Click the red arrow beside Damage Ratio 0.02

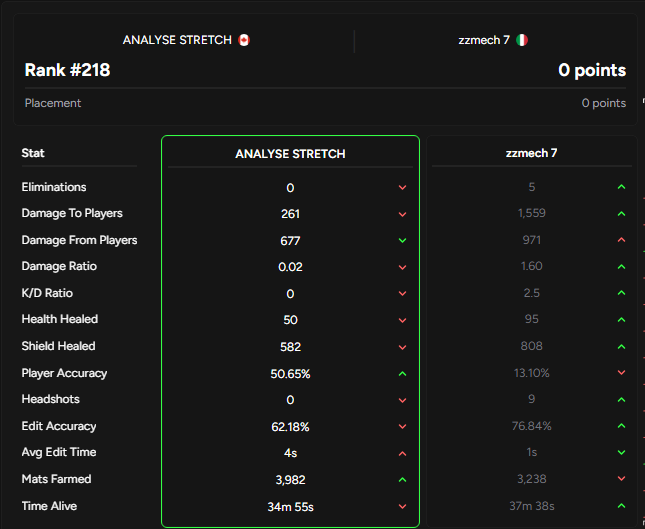(402, 267)
